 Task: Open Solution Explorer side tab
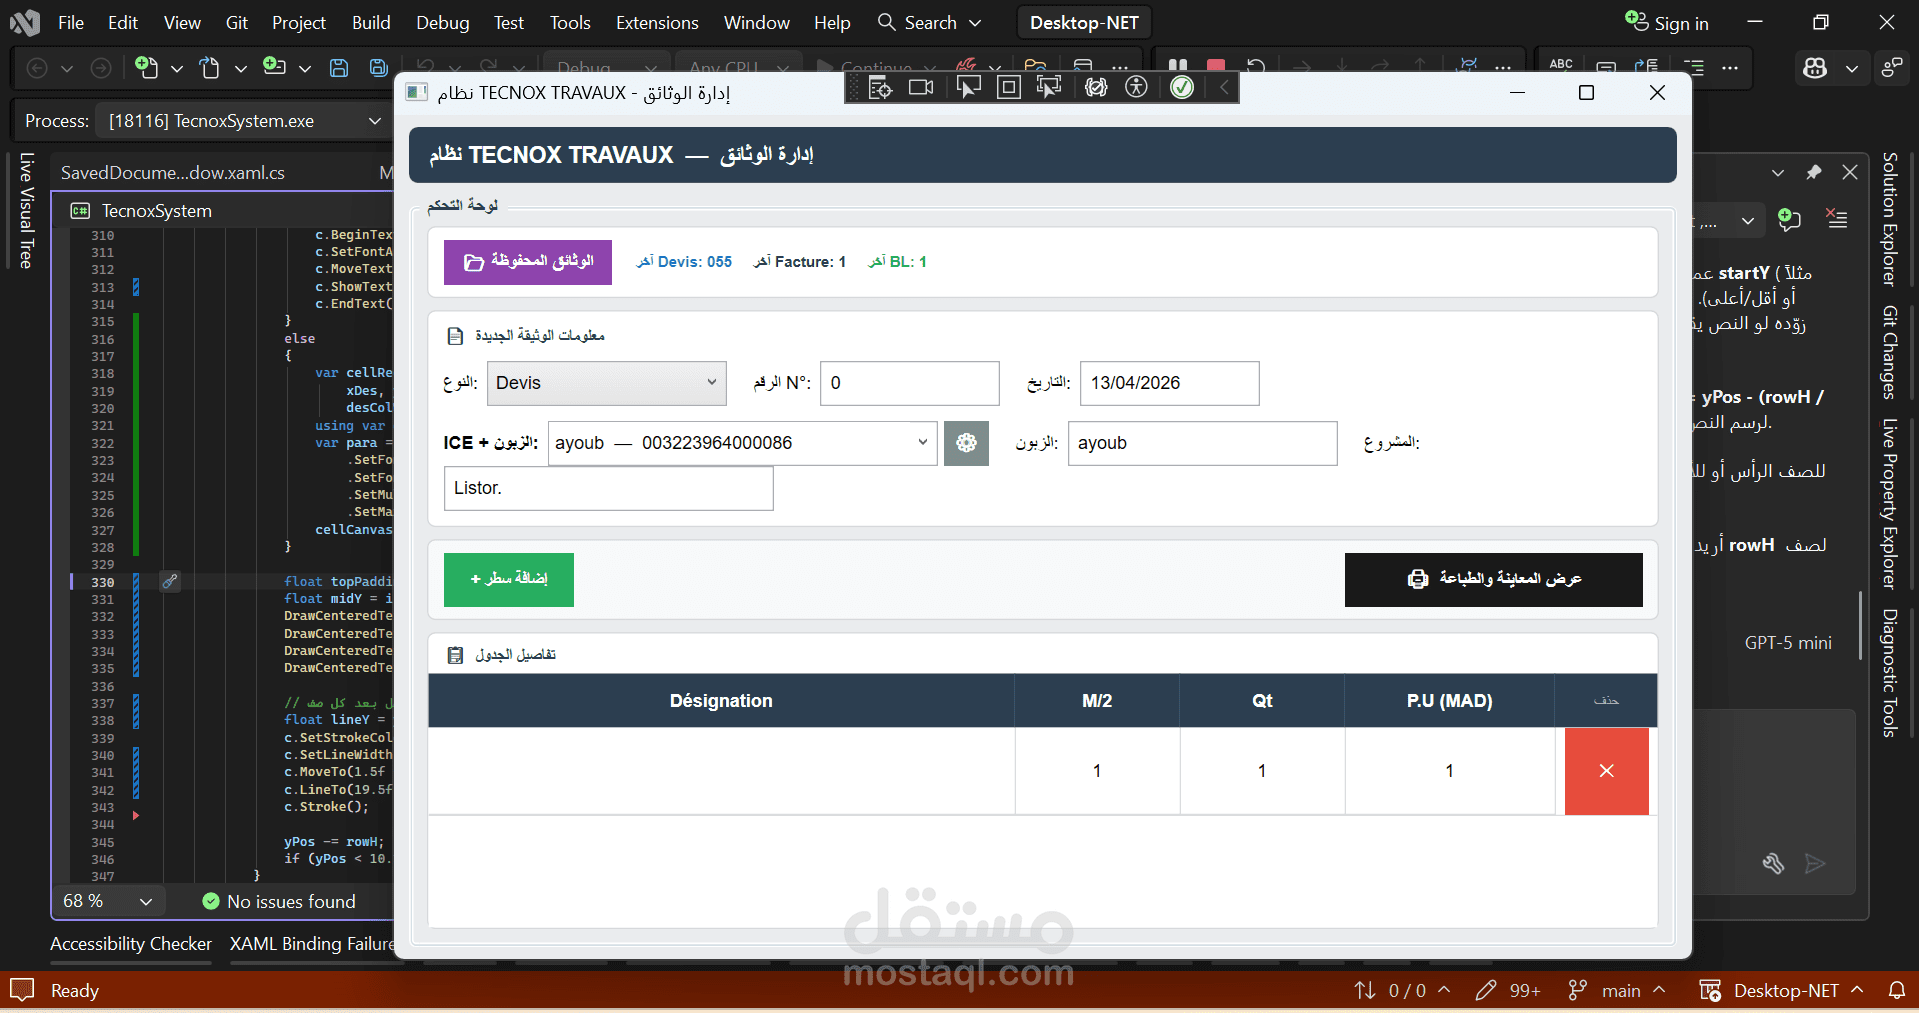click(x=1889, y=219)
